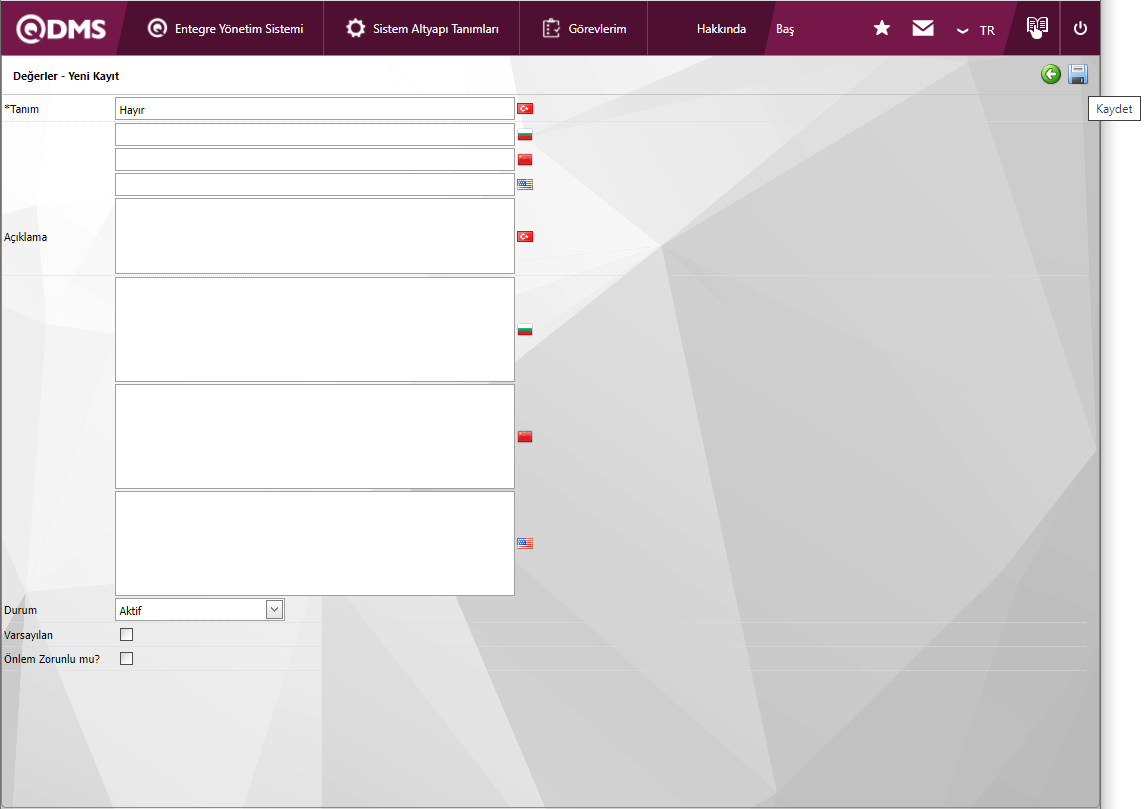Click the Turkish flag beside Açıklama

click(525, 236)
